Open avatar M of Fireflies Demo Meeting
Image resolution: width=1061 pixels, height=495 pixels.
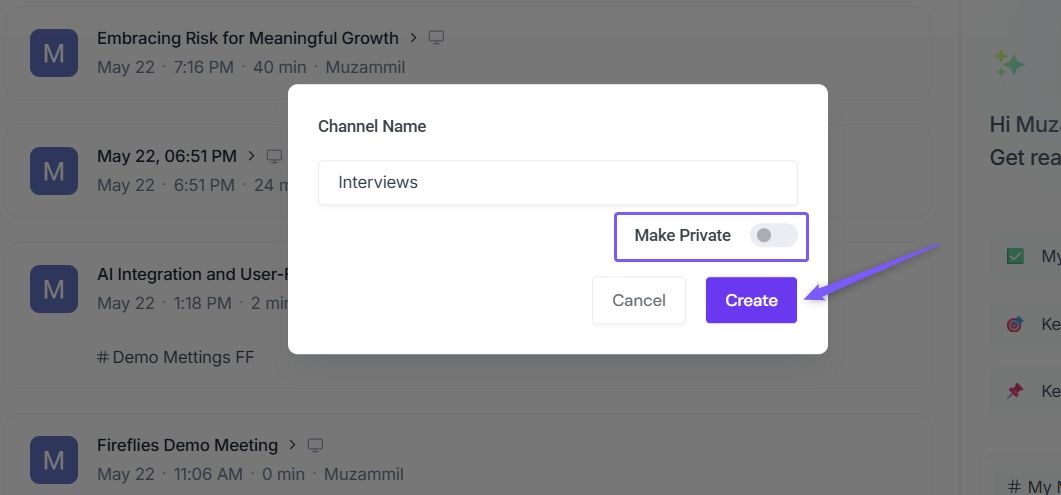pos(54,460)
